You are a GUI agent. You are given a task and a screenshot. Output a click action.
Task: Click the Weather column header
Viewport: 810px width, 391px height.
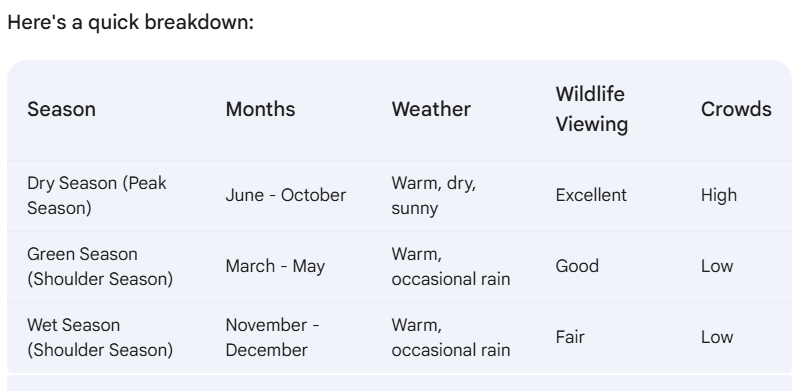(431, 109)
